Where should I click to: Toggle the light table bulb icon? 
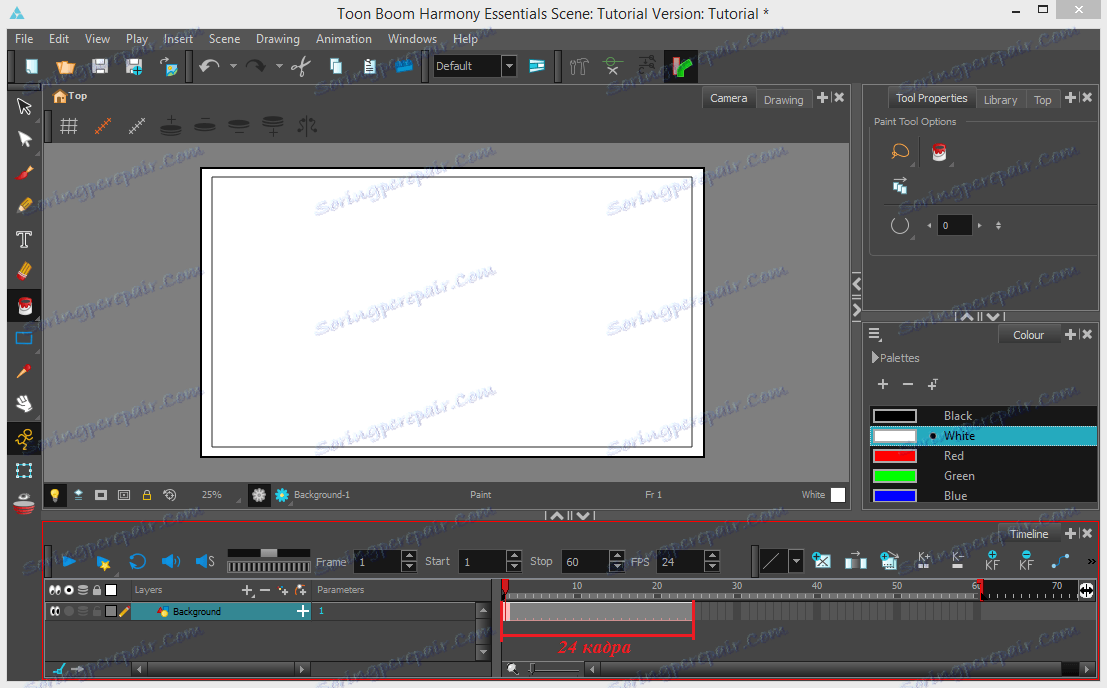(55, 495)
